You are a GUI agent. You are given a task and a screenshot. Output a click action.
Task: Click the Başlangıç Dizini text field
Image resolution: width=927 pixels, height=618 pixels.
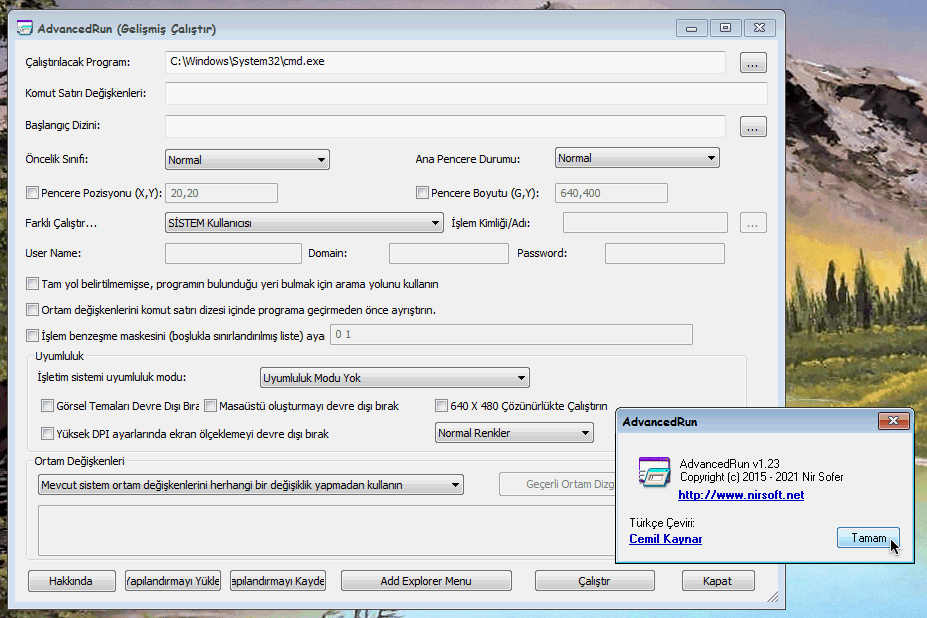point(445,126)
